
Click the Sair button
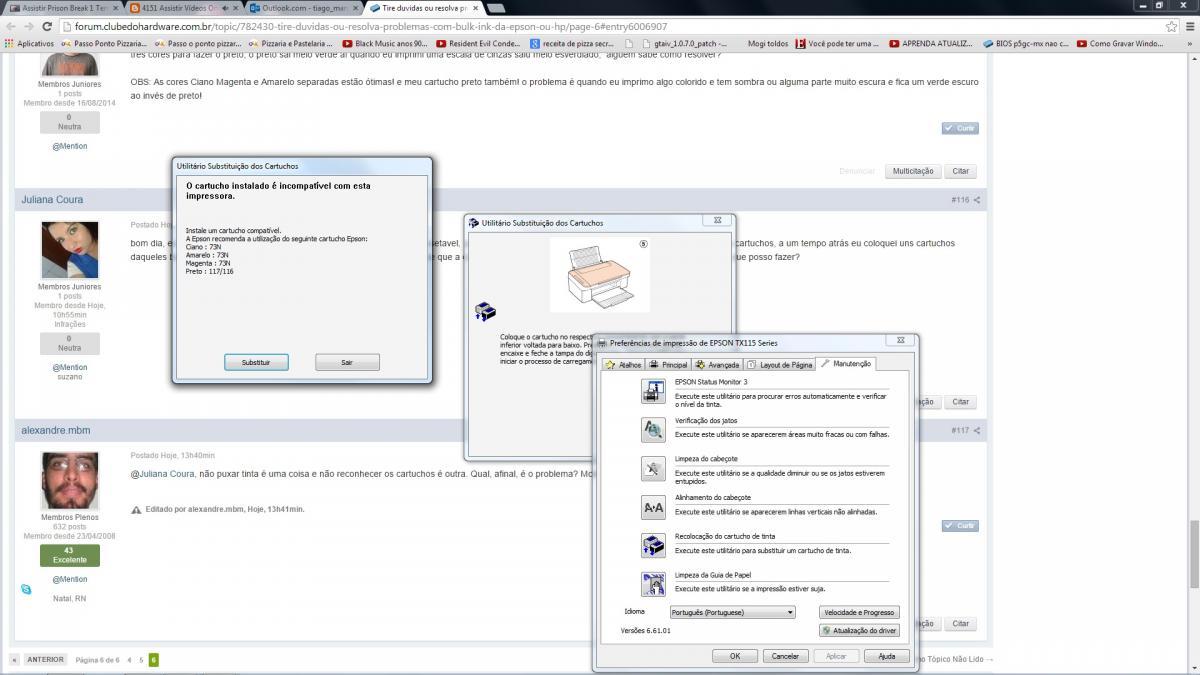click(x=347, y=362)
